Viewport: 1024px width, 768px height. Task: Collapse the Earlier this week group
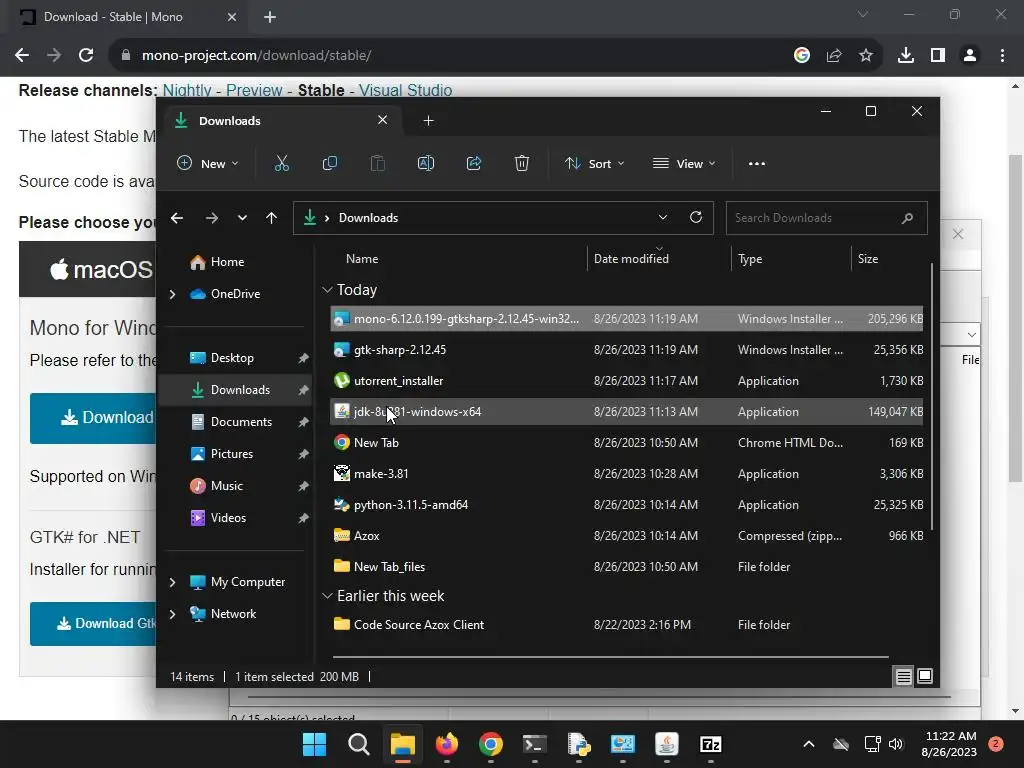(x=327, y=596)
